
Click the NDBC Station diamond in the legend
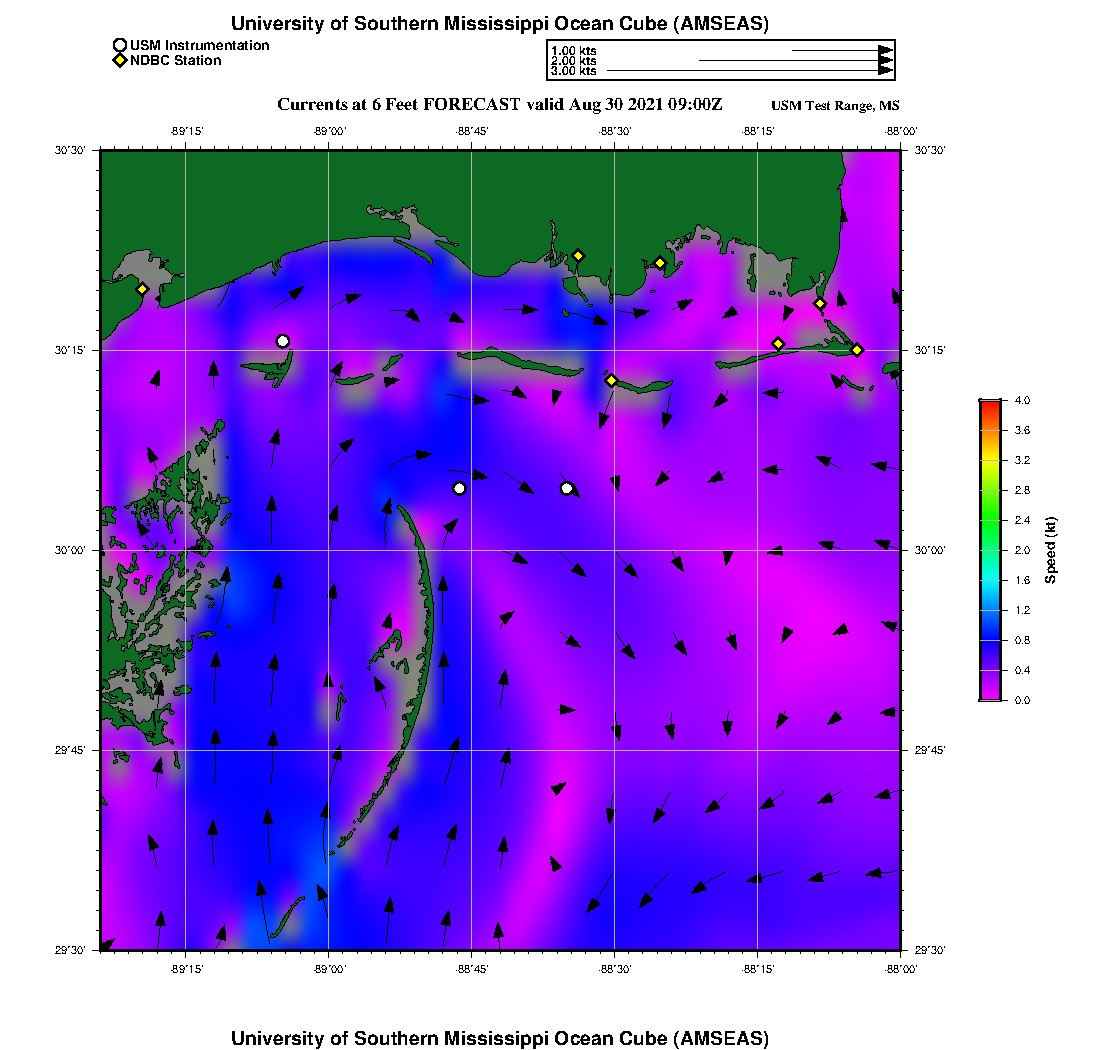120,61
